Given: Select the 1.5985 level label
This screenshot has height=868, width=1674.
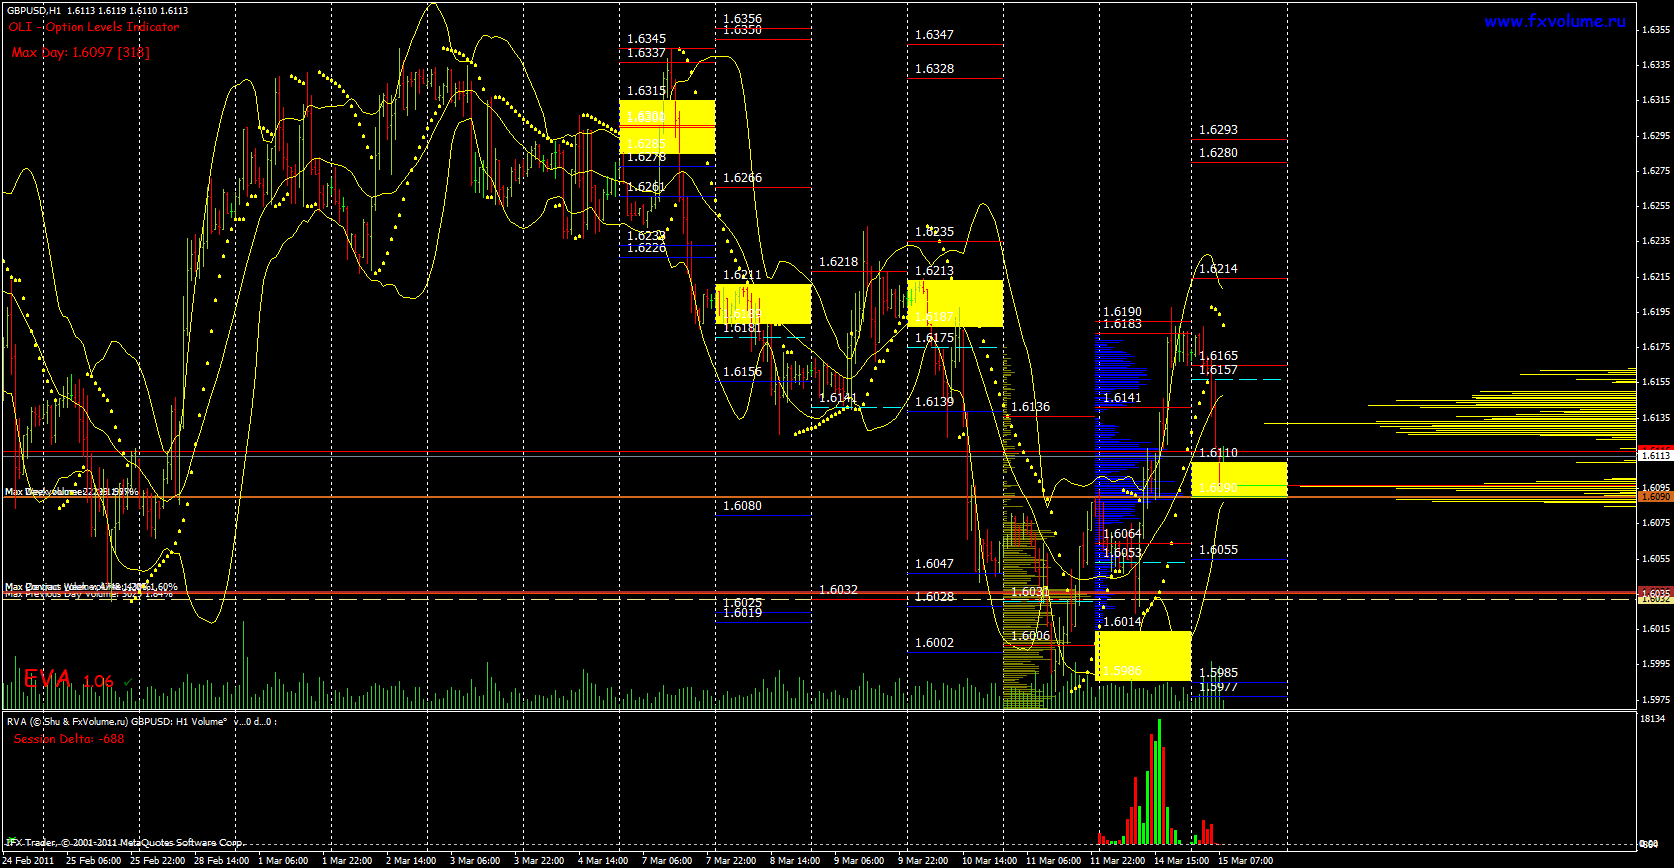Looking at the screenshot, I should point(1218,673).
